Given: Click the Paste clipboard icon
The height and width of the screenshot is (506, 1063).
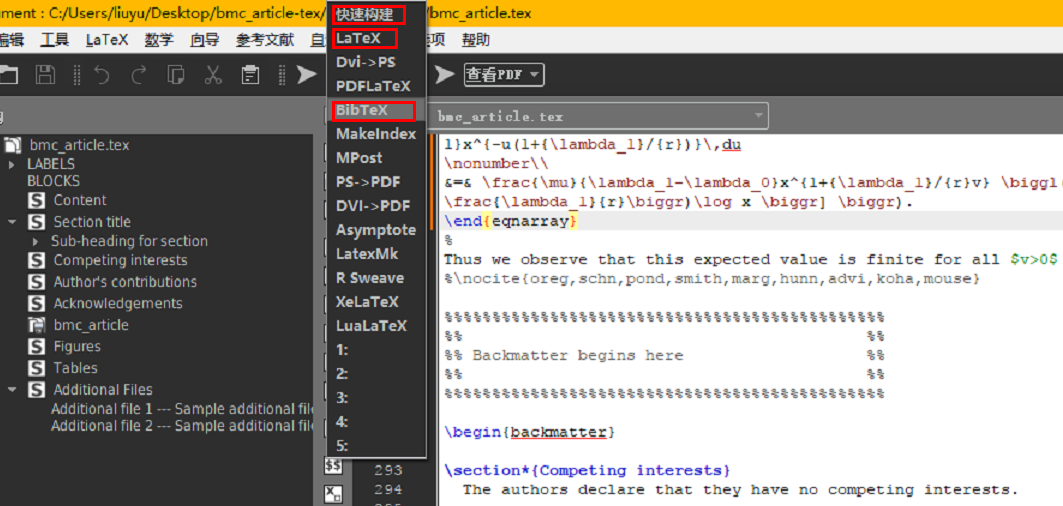Looking at the screenshot, I should tap(251, 74).
